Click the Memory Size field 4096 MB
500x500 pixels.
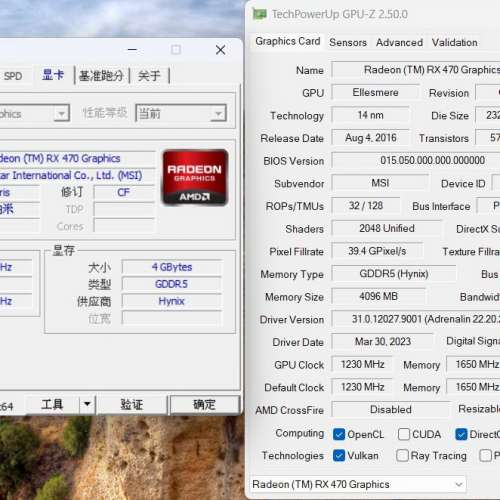point(378,296)
